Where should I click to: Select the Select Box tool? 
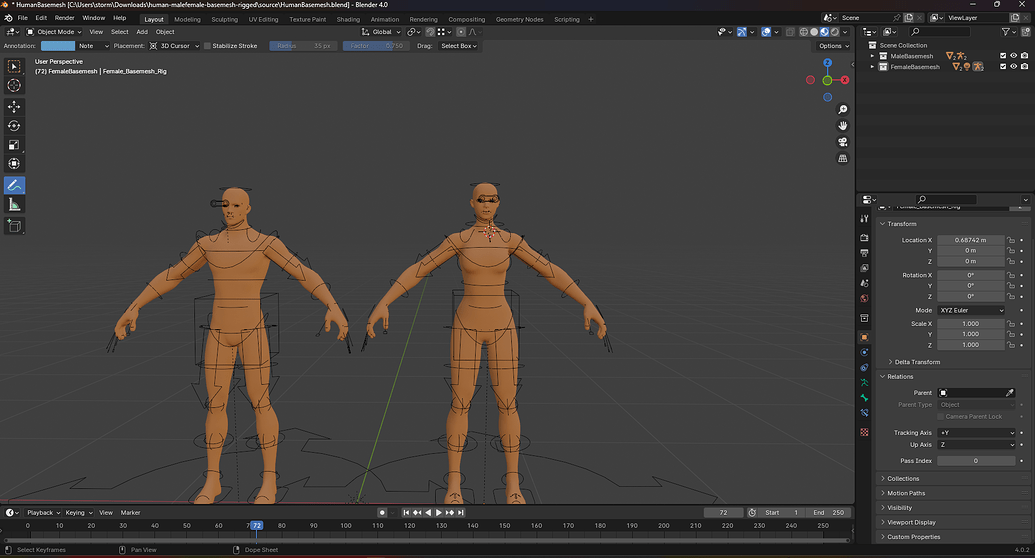[14, 66]
